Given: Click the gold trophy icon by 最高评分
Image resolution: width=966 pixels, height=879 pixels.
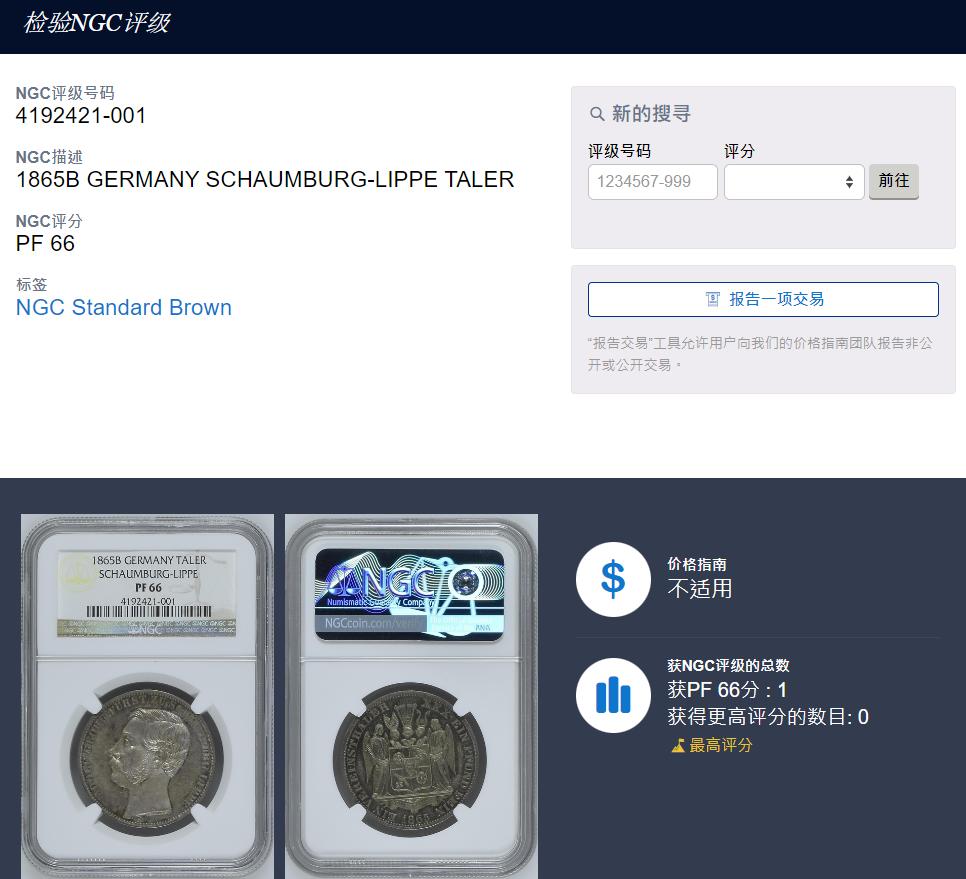Looking at the screenshot, I should pos(678,745).
